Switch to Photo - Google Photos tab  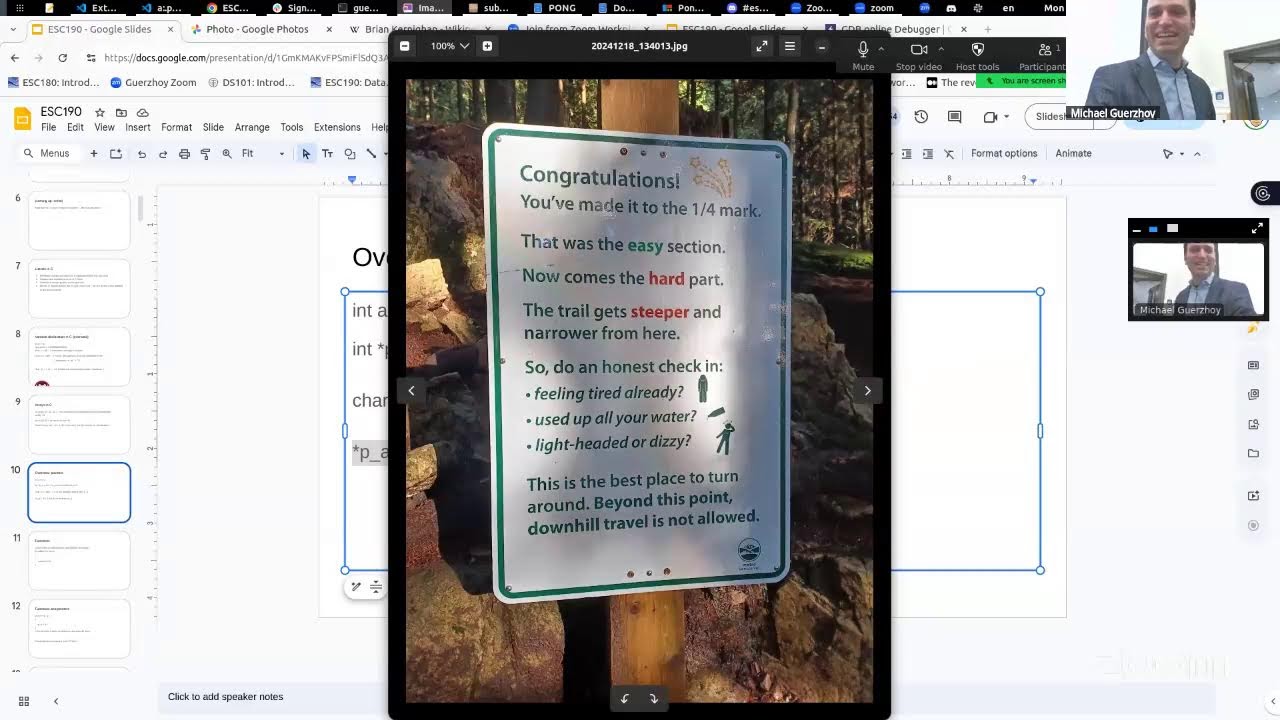tap(257, 29)
